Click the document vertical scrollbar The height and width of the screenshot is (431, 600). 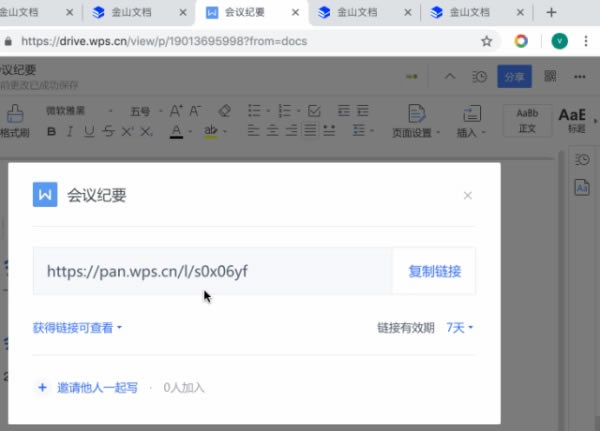(x=561, y=287)
